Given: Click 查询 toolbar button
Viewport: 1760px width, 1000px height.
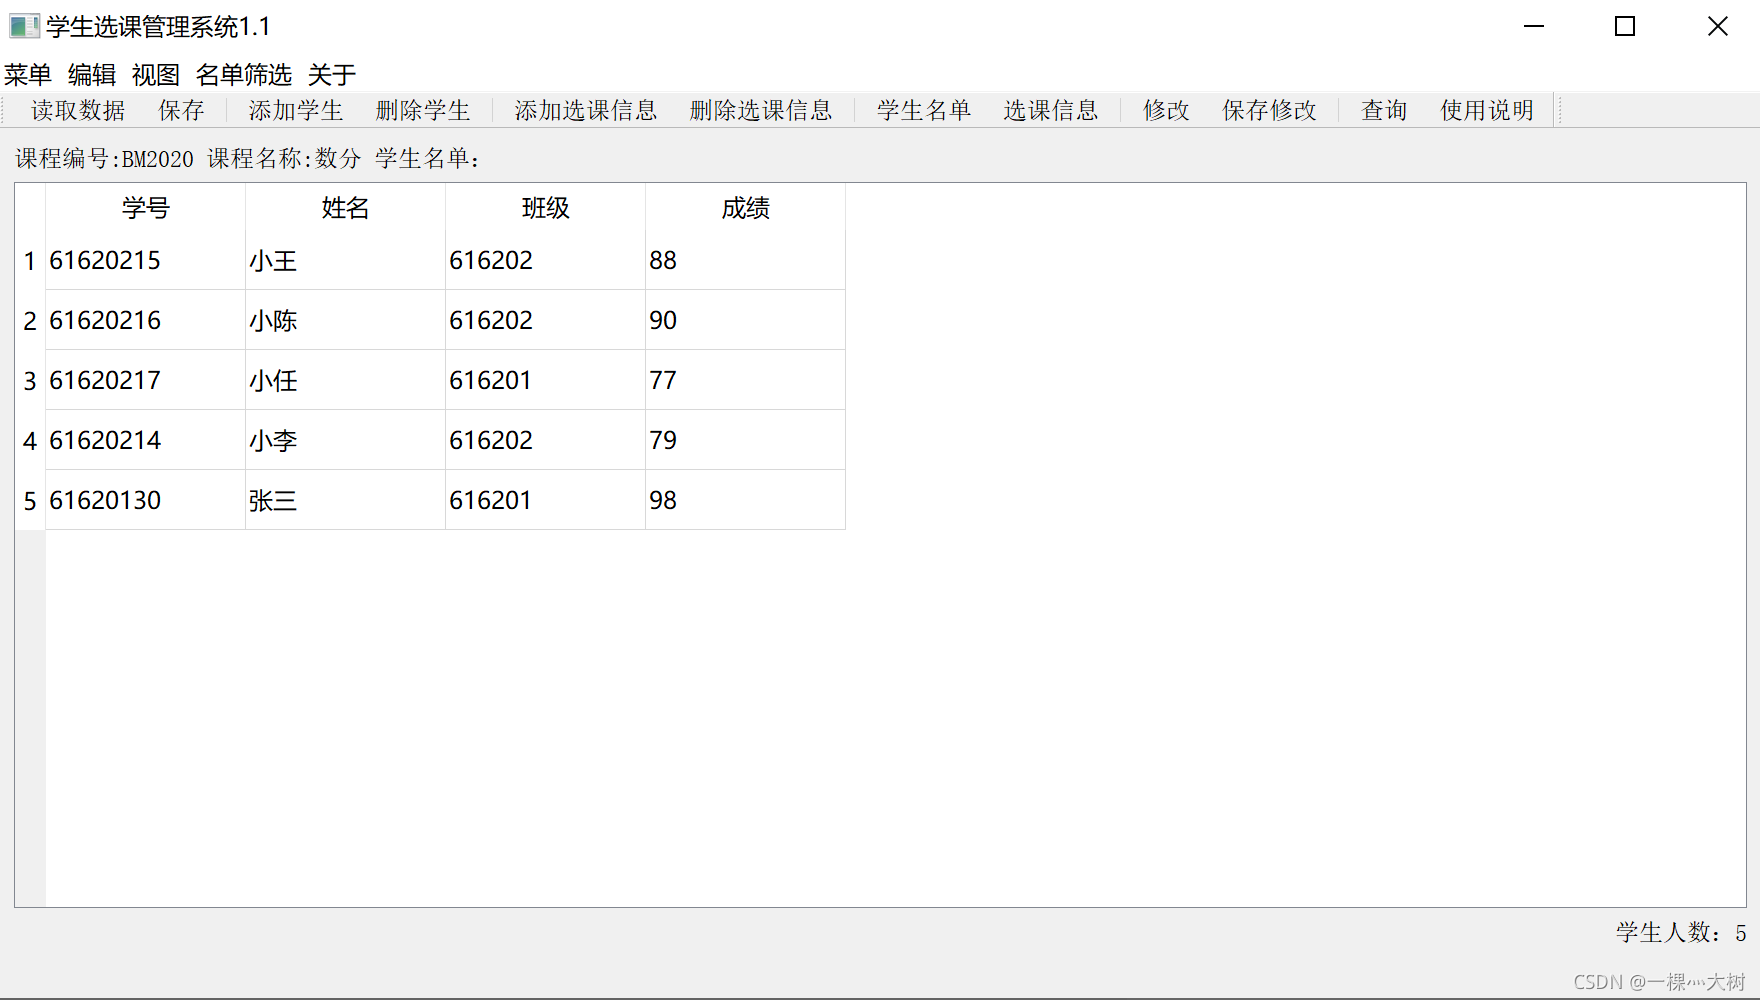Looking at the screenshot, I should tap(1384, 110).
